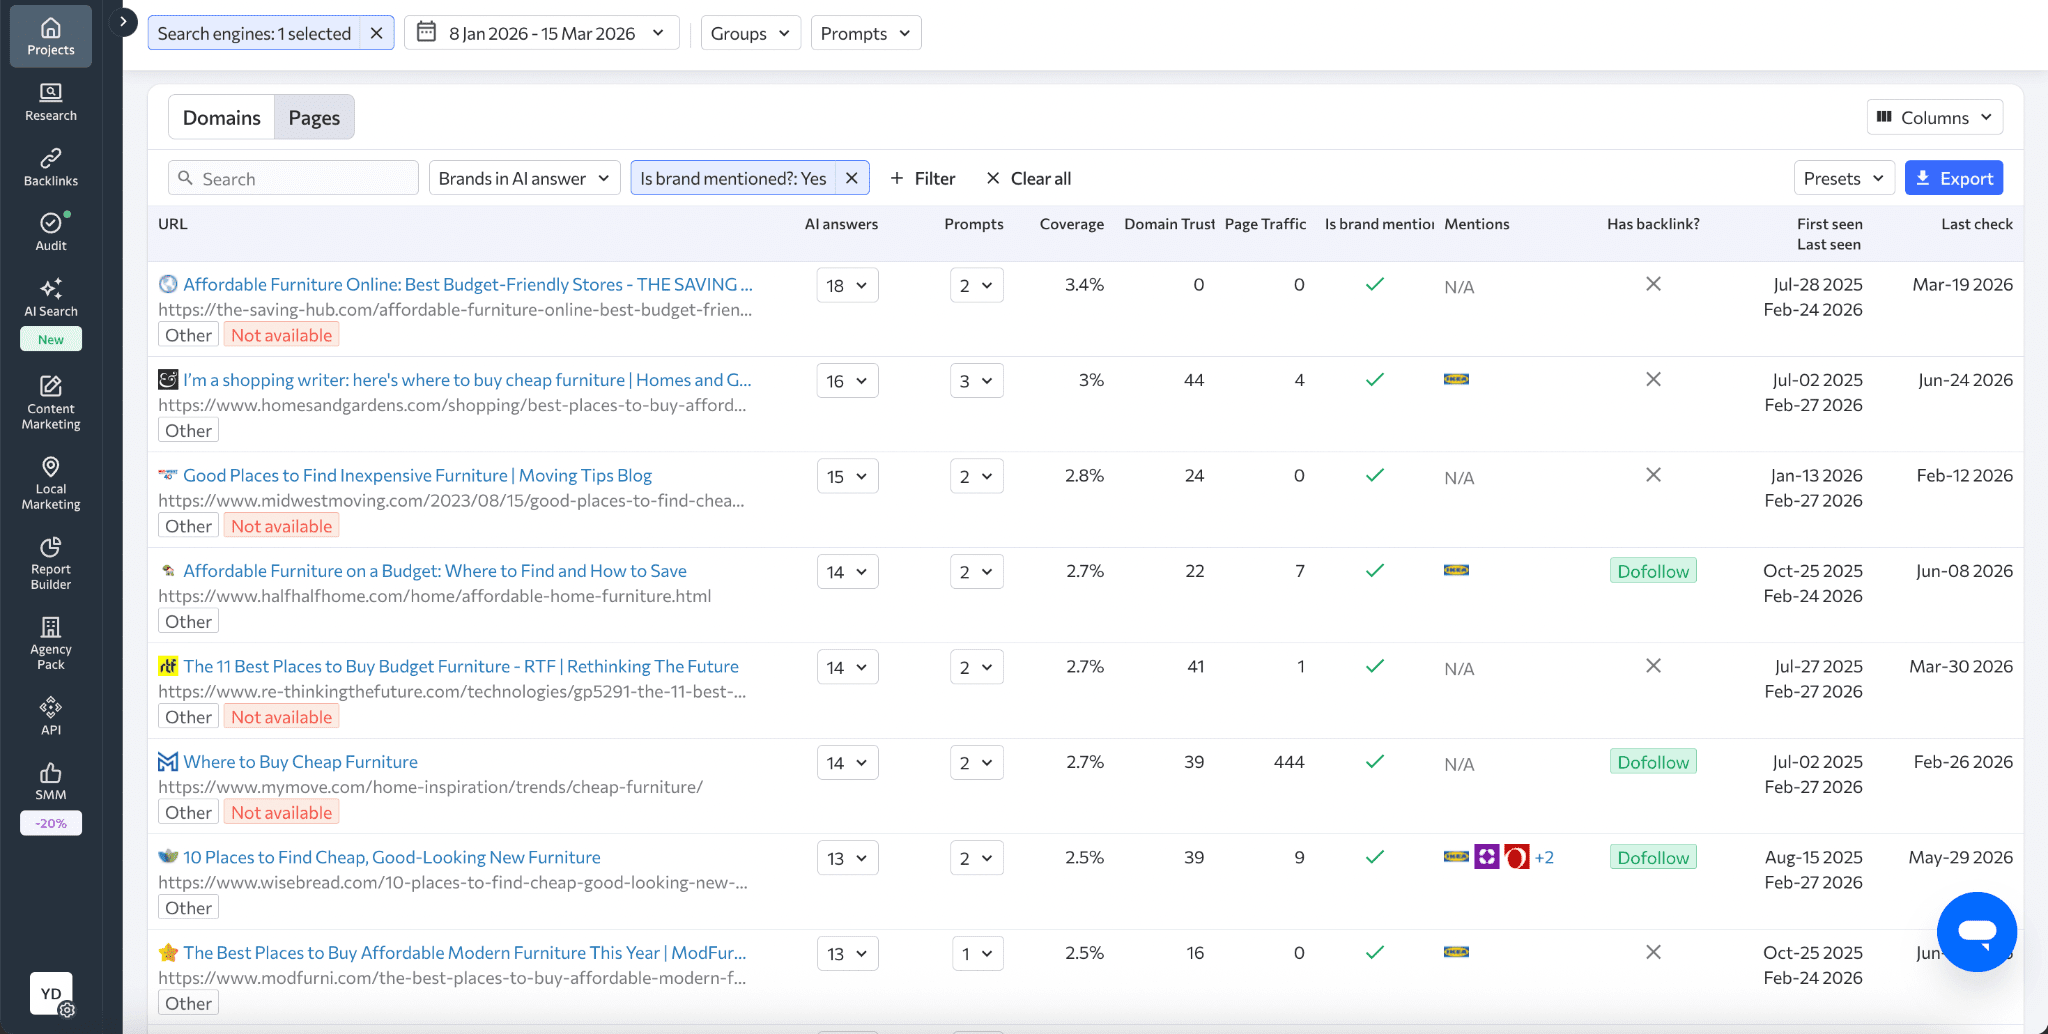Screen dimensions: 2048x1034
Task: Open Local Marketing tool
Action: pos(51,483)
